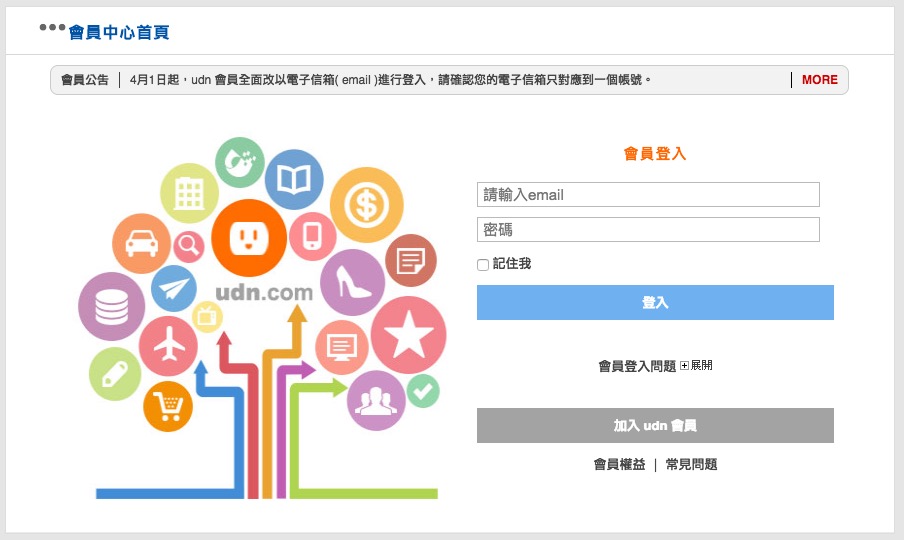904x540 pixels.
Task: Click the pink smartphone icon
Action: coord(312,236)
